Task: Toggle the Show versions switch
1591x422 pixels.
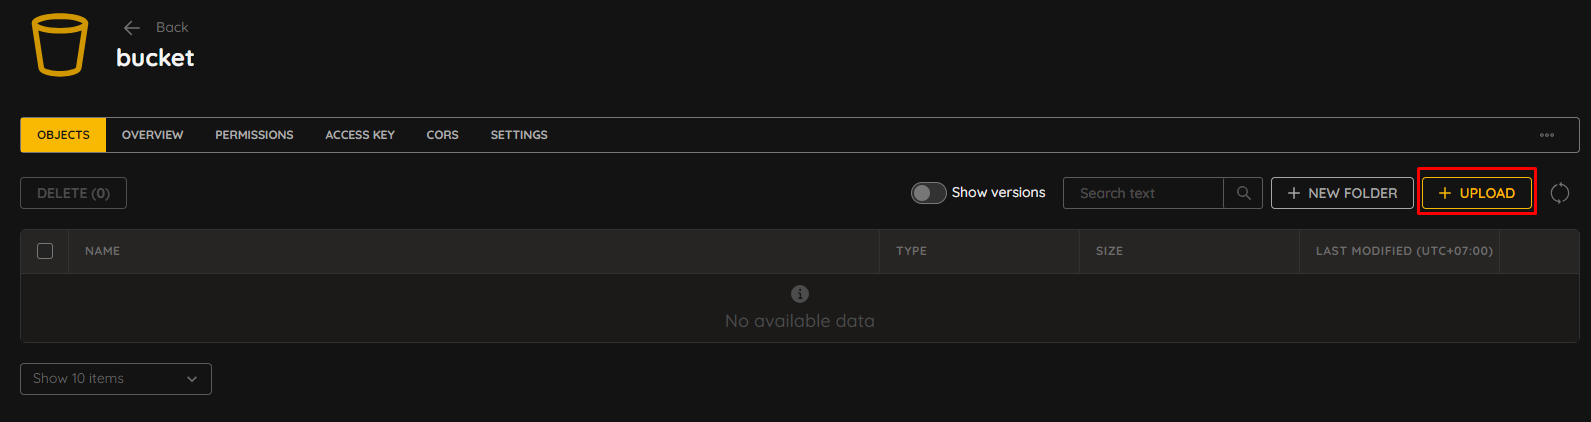Action: [928, 193]
